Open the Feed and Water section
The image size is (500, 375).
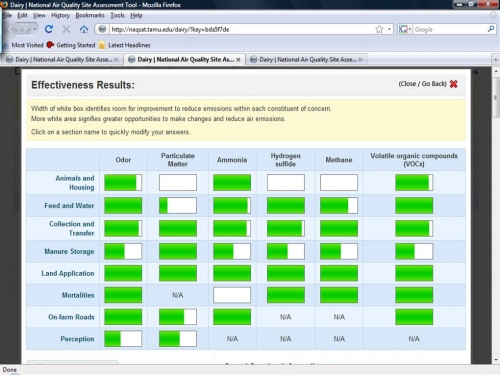69,206
